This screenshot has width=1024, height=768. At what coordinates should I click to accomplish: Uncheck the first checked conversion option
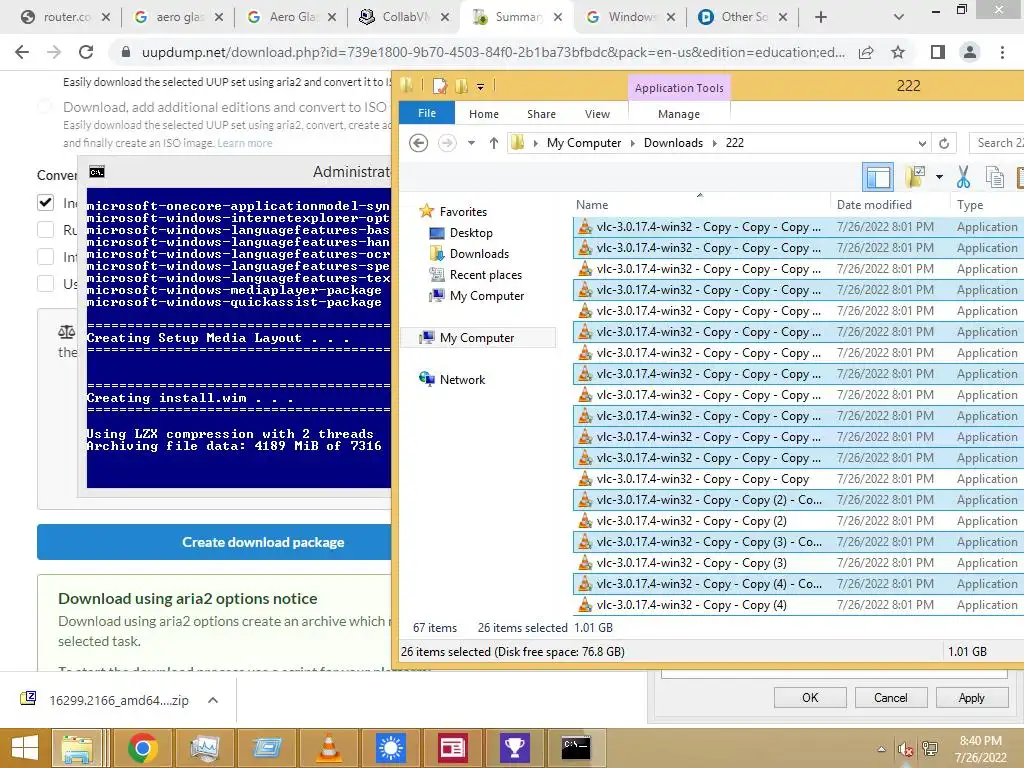45,202
